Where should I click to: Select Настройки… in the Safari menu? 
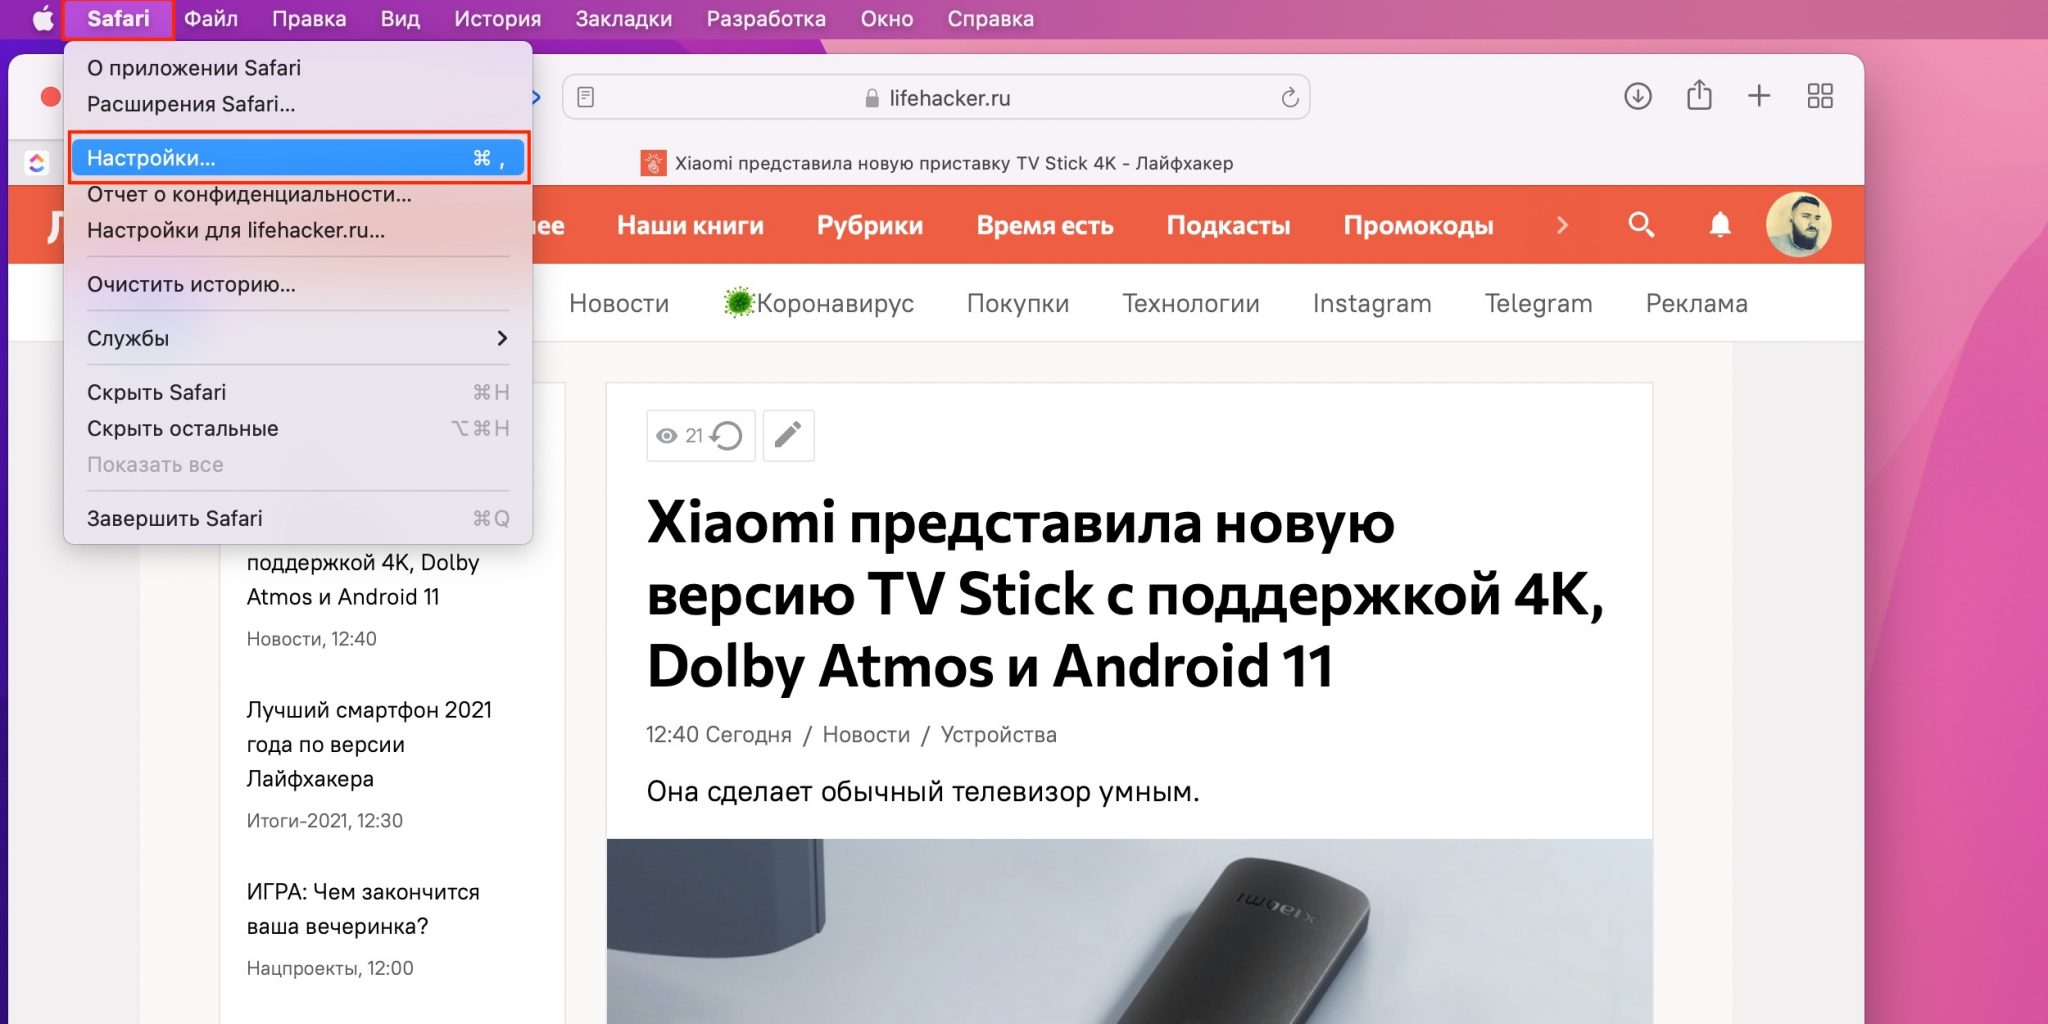pos(298,158)
